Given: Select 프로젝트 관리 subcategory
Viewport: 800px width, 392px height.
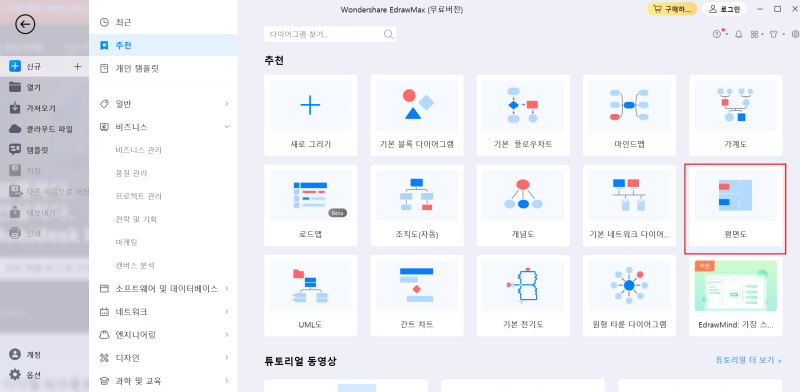Looking at the screenshot, I should 139,196.
